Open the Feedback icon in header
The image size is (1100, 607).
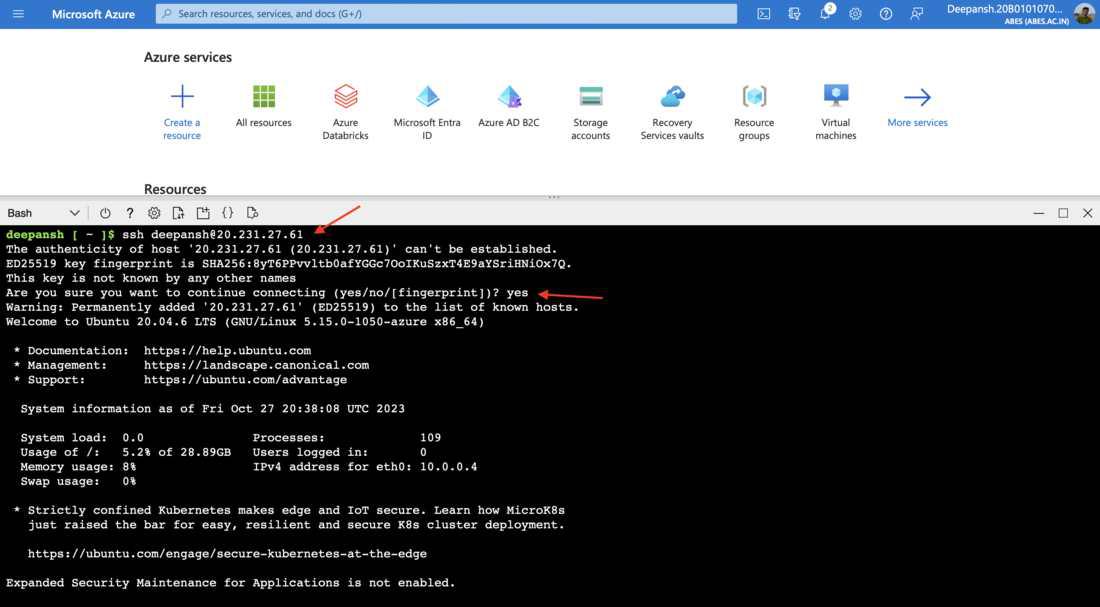pyautogui.click(x=916, y=14)
